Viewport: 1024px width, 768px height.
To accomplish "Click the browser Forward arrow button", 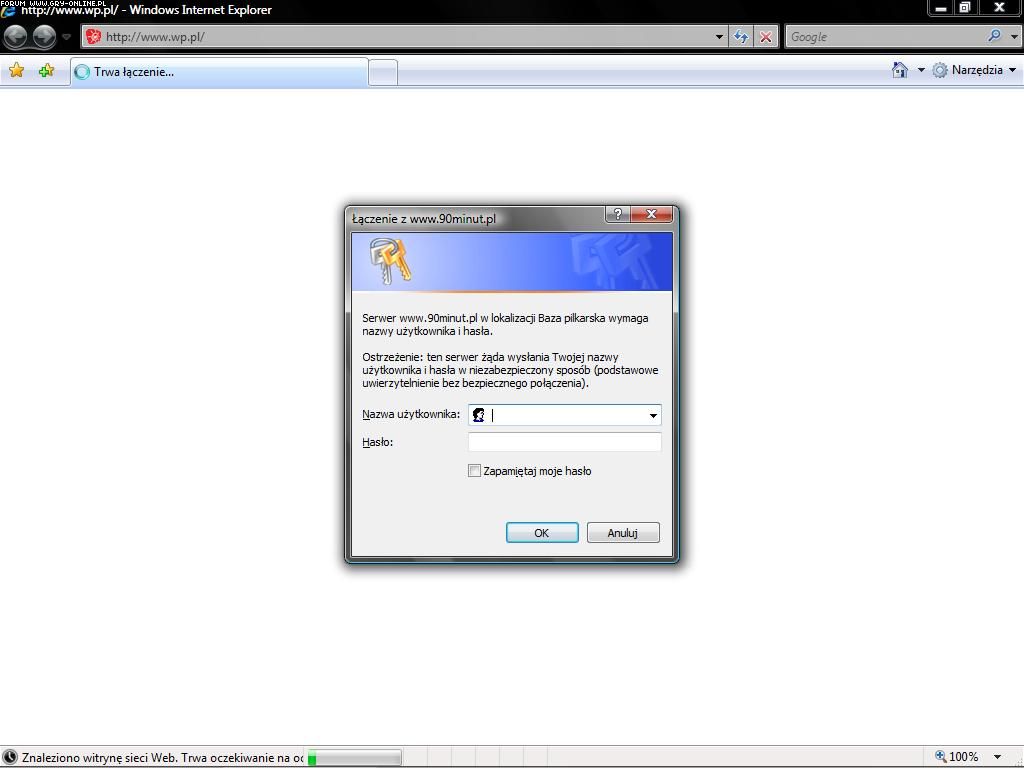I will pyautogui.click(x=44, y=37).
